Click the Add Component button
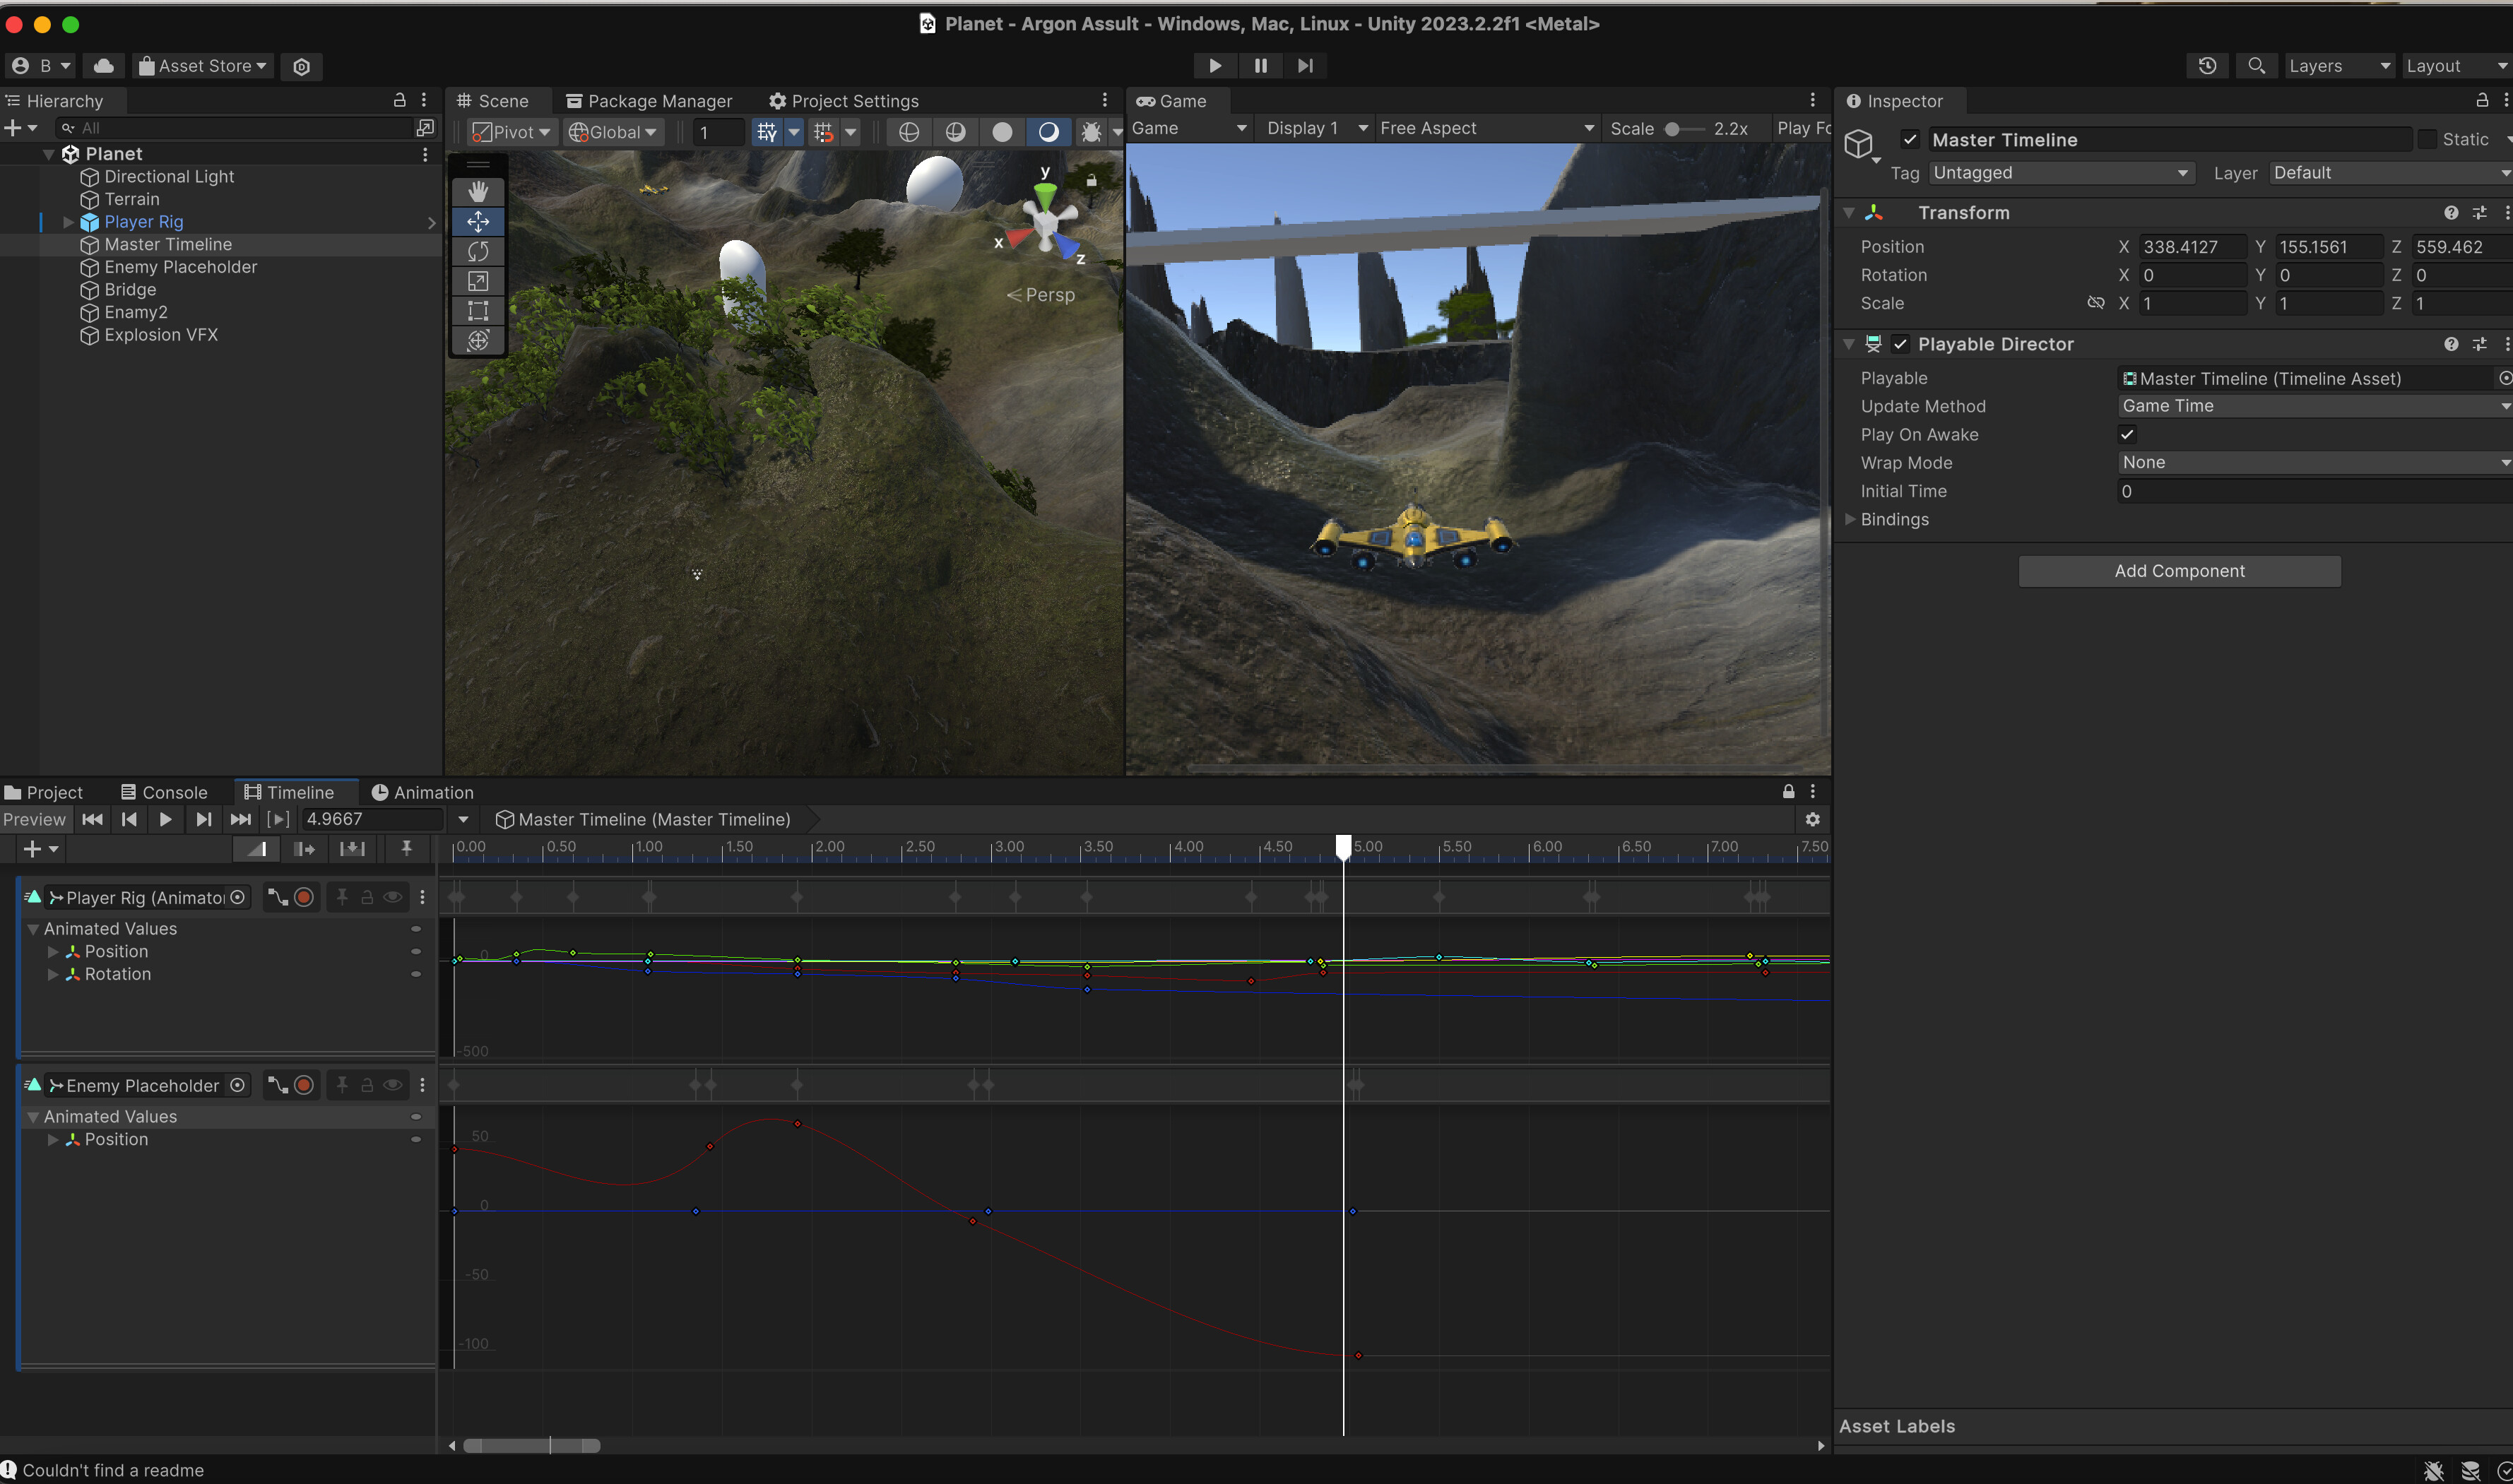The image size is (2513, 1484). (2179, 570)
